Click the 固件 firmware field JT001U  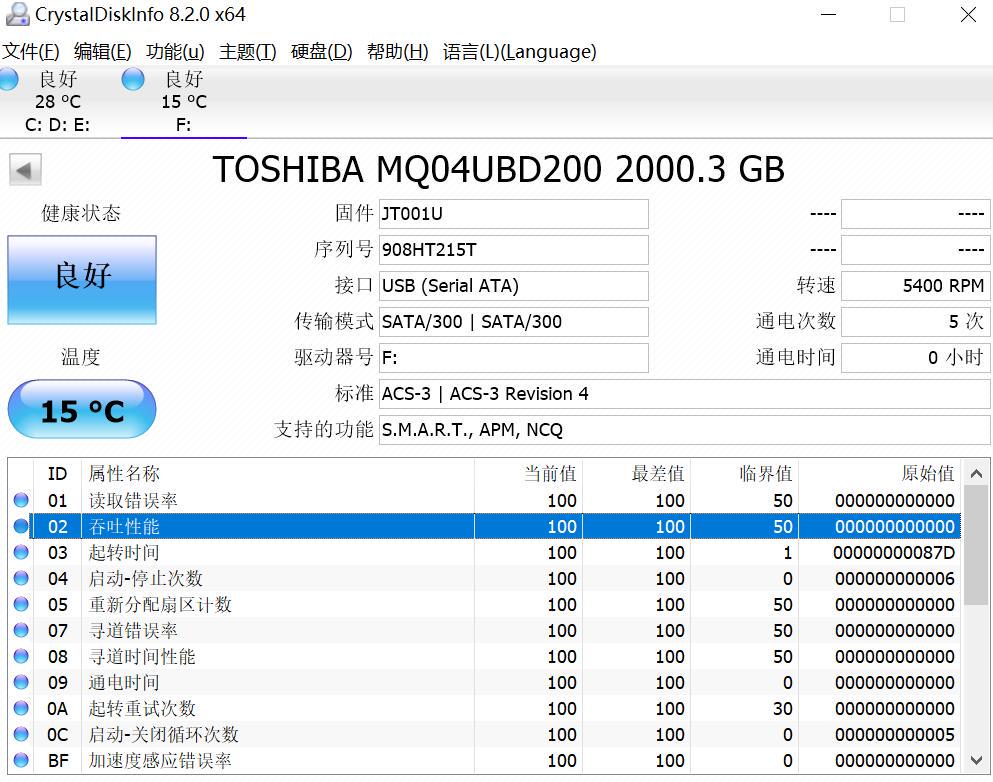(x=513, y=214)
